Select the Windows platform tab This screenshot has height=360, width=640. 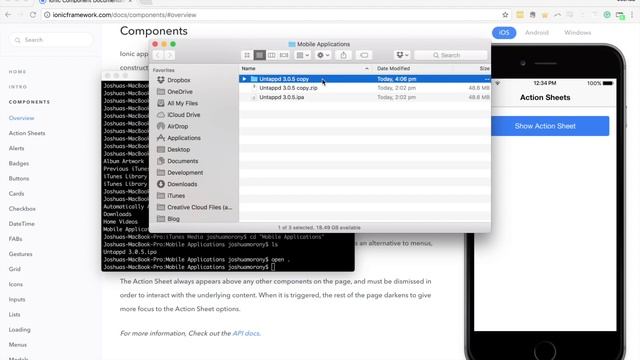(x=578, y=33)
